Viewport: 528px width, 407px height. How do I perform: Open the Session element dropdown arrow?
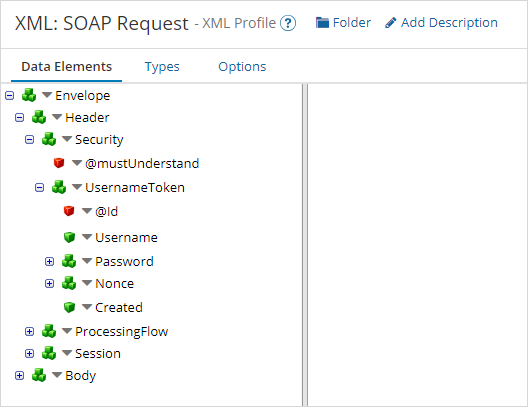67,353
